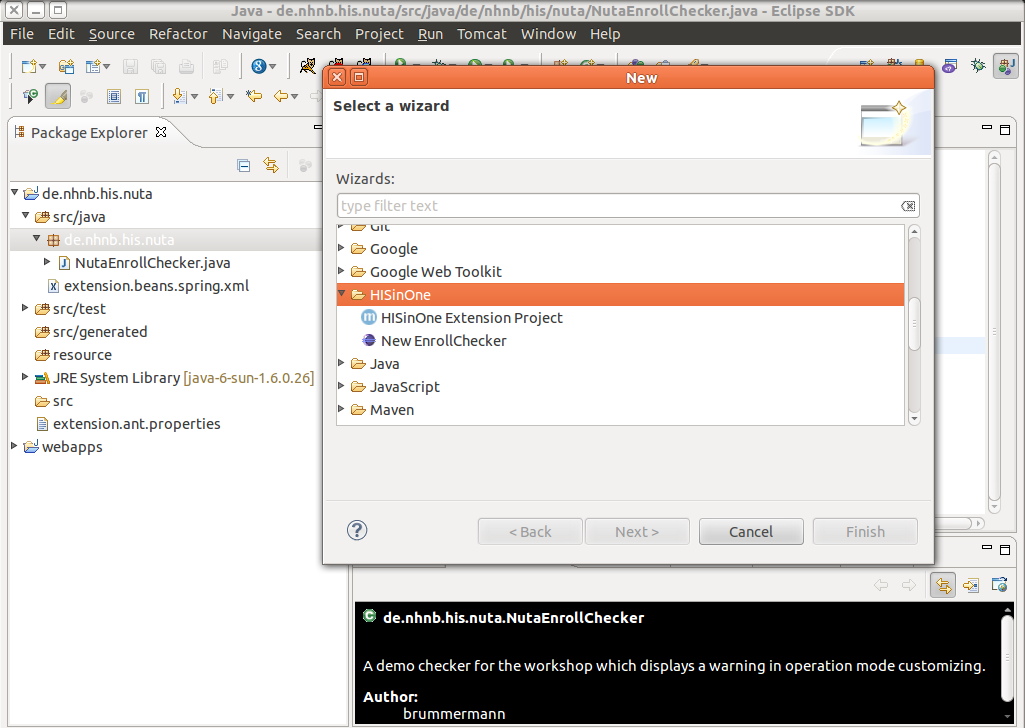Click the wizard list vertical scrollbar thumb
This screenshot has width=1025, height=728.
click(914, 323)
